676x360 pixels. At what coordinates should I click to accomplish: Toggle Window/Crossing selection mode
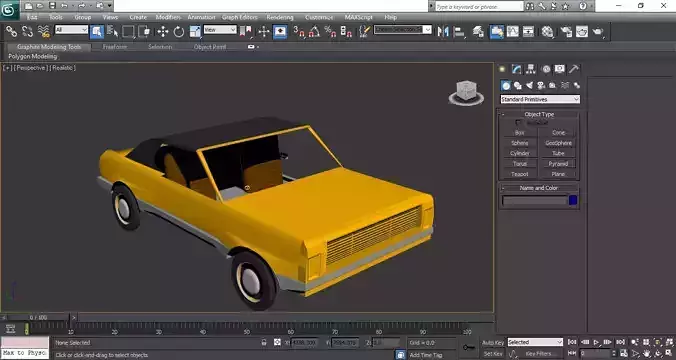pos(145,31)
